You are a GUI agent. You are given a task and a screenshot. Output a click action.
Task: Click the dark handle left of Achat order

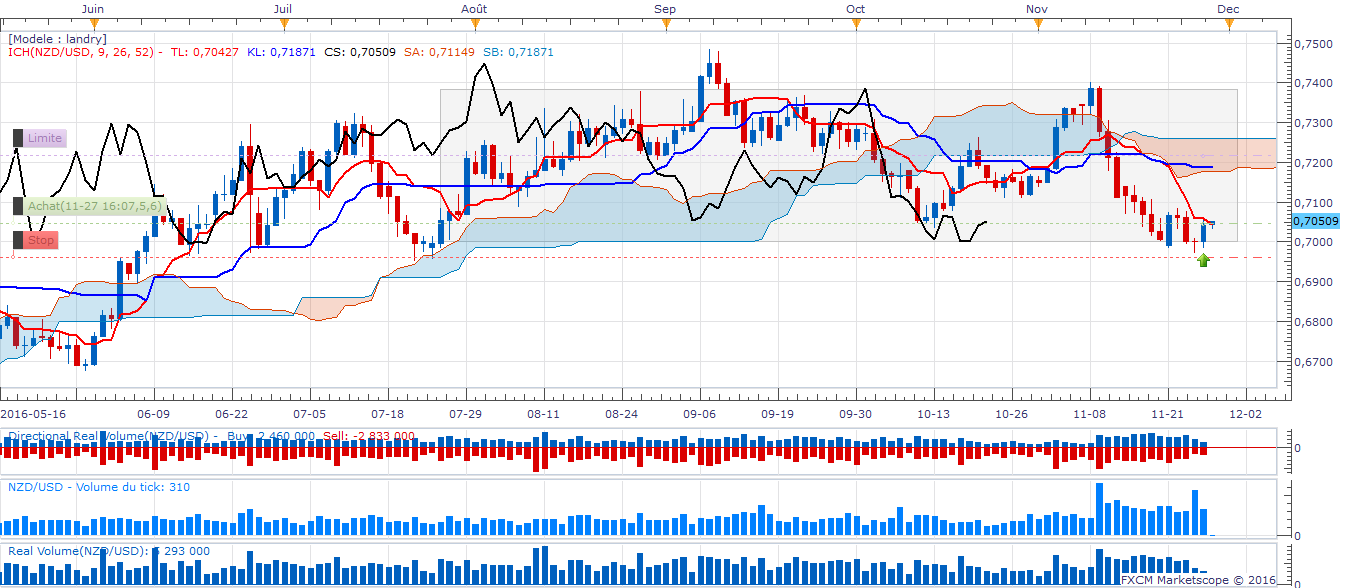[18, 205]
